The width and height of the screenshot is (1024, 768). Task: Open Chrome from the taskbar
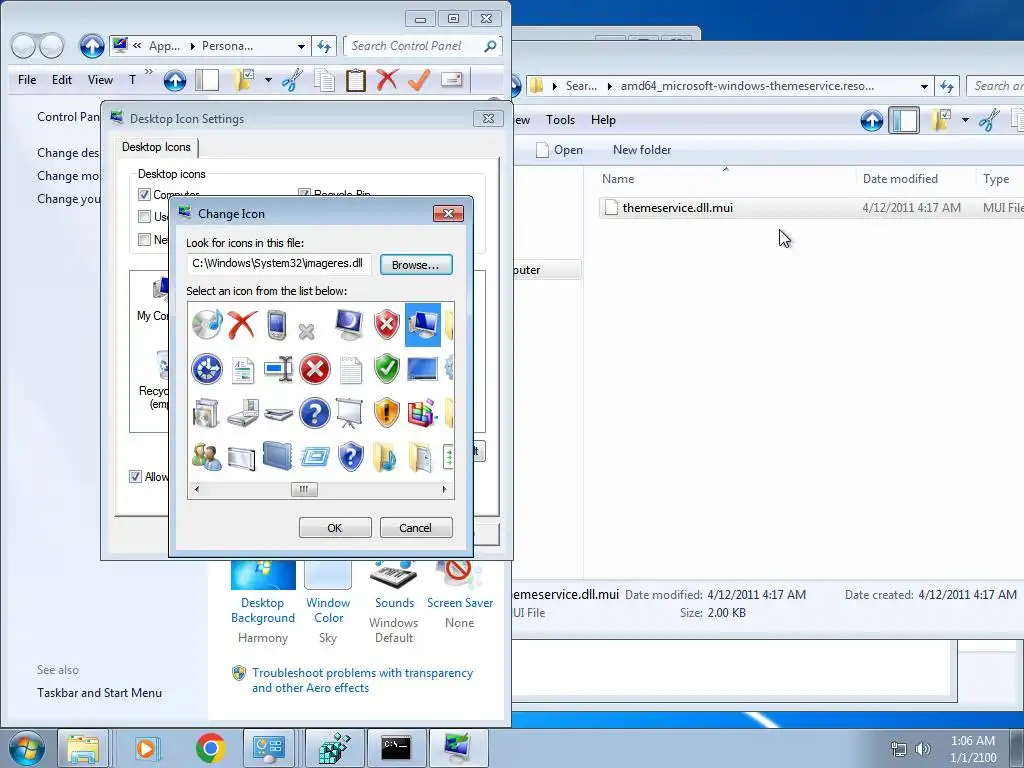[210, 748]
